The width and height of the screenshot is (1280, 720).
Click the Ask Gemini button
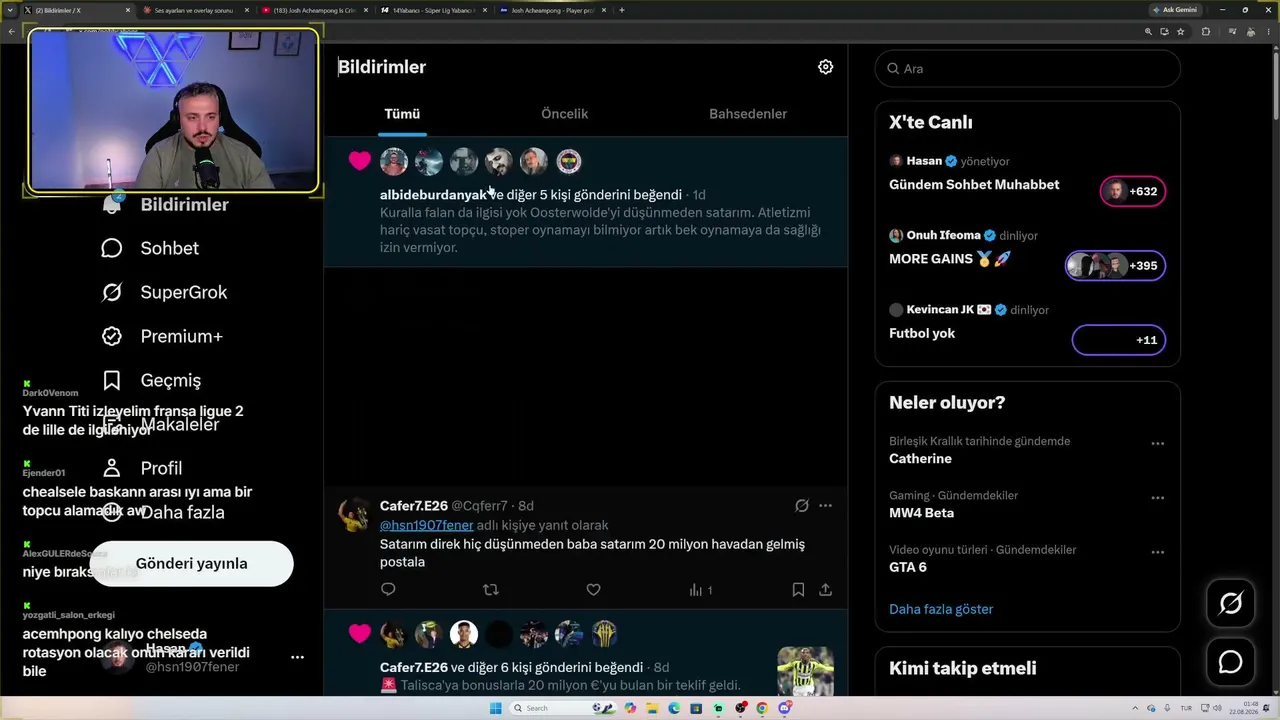click(1174, 10)
